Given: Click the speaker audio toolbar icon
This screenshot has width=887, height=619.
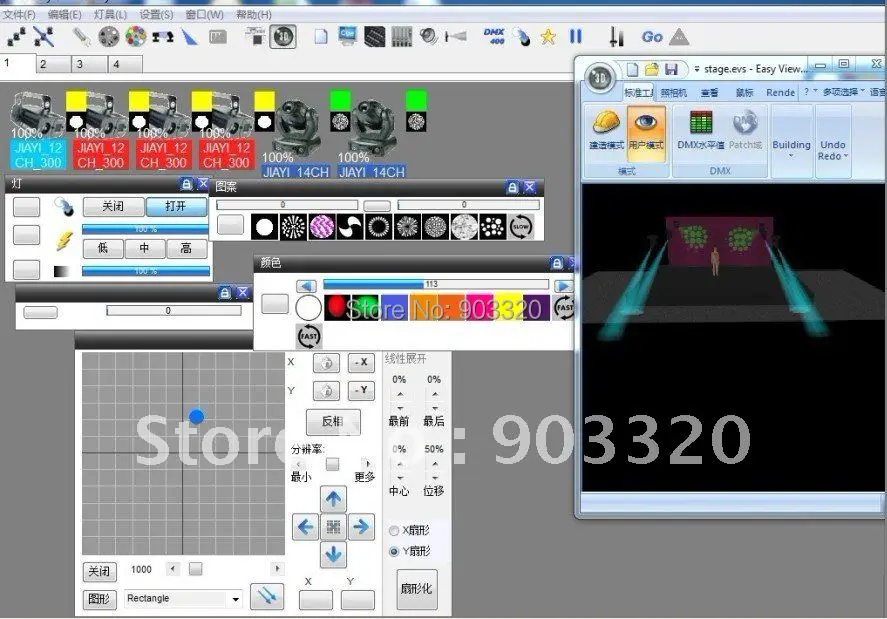Looking at the screenshot, I should coord(429,37).
